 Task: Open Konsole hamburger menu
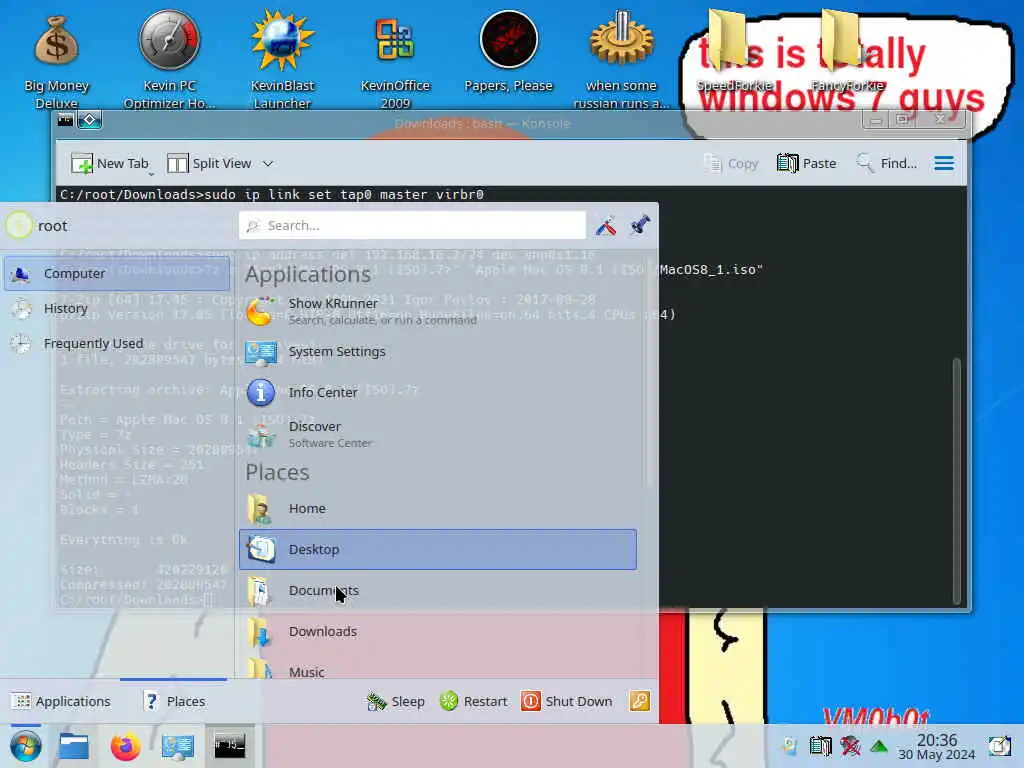click(944, 163)
